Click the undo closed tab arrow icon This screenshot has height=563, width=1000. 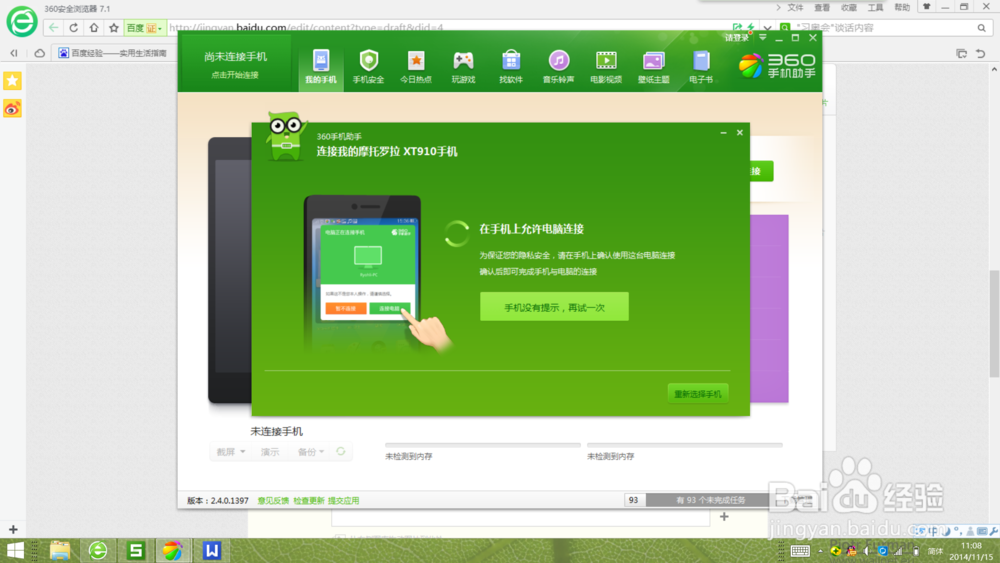pyautogui.click(x=981, y=54)
